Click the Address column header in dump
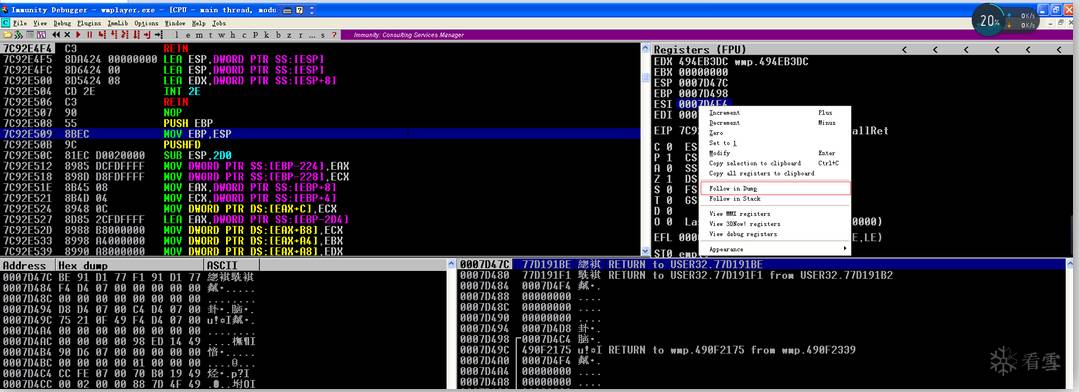This screenshot has height=392, width=1079. [28, 265]
